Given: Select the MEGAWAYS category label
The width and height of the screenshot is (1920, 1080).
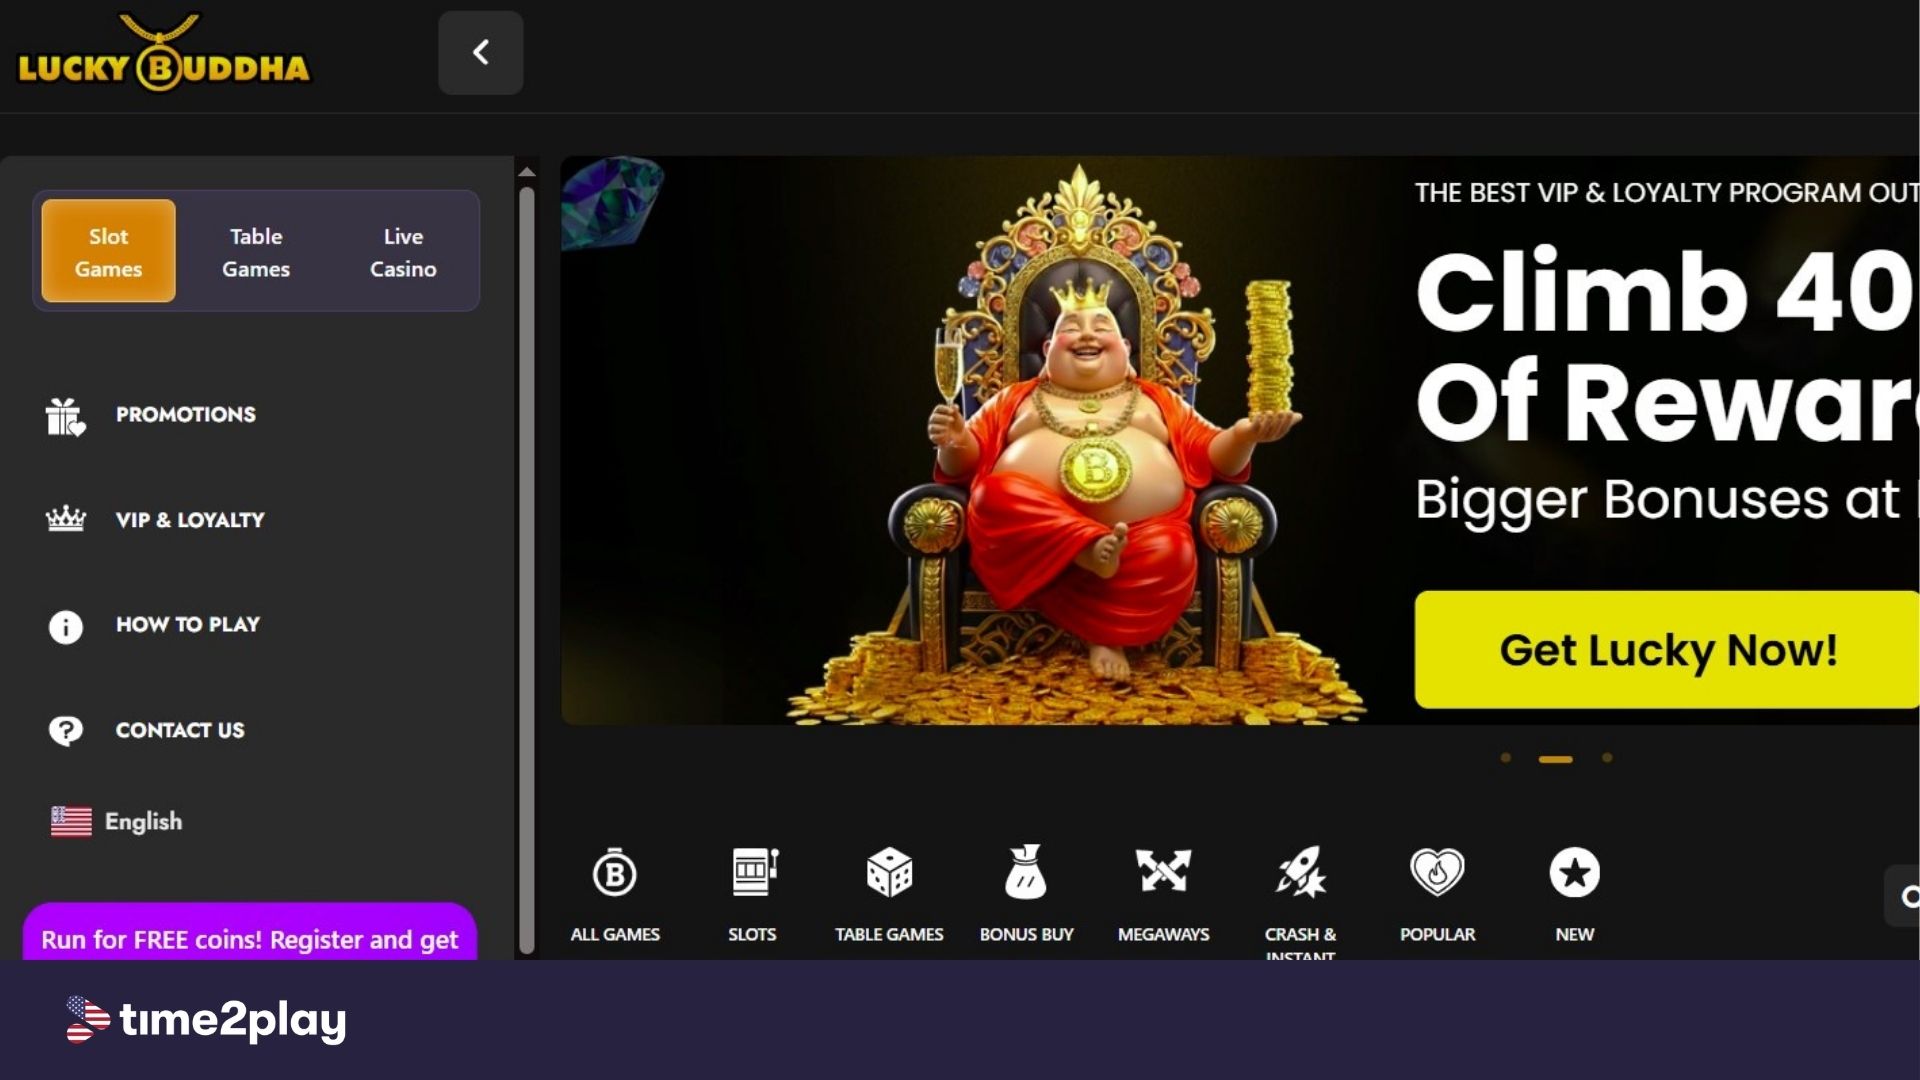Looking at the screenshot, I should click(1163, 934).
